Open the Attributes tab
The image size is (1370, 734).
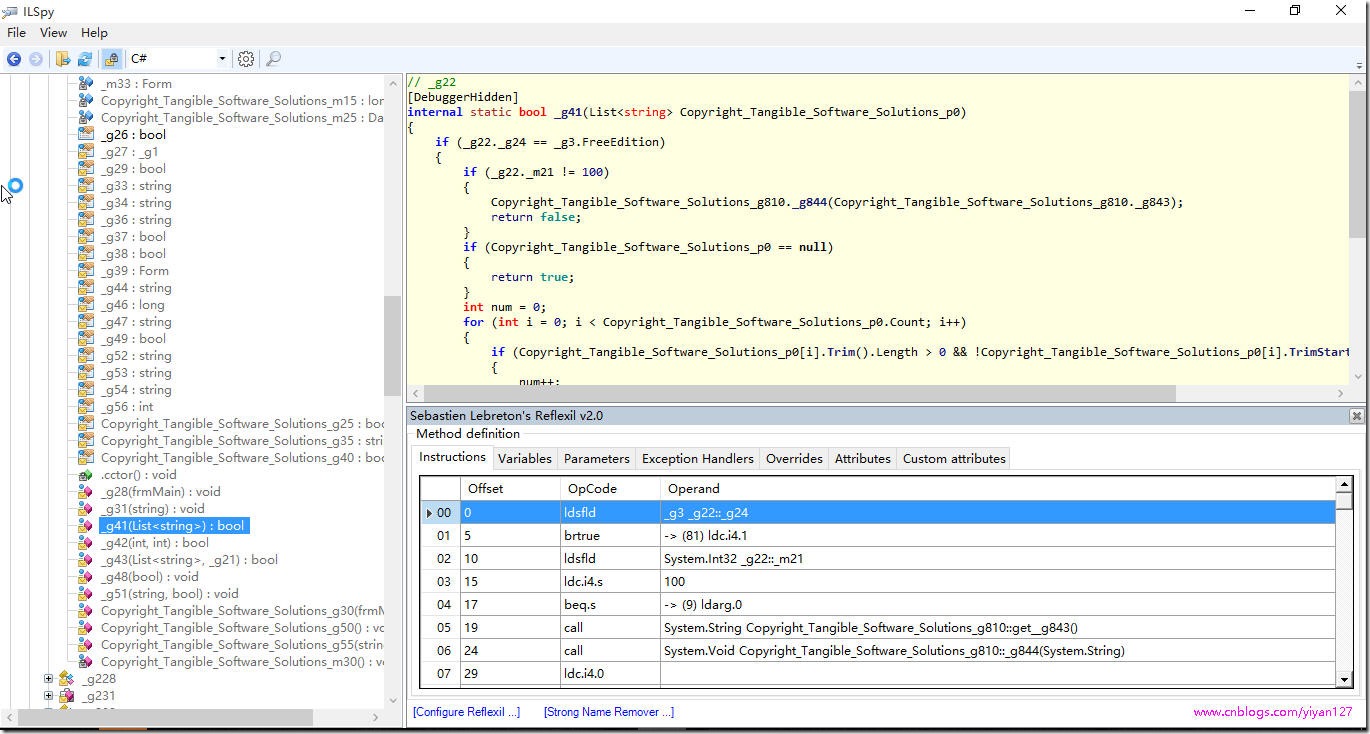click(863, 459)
